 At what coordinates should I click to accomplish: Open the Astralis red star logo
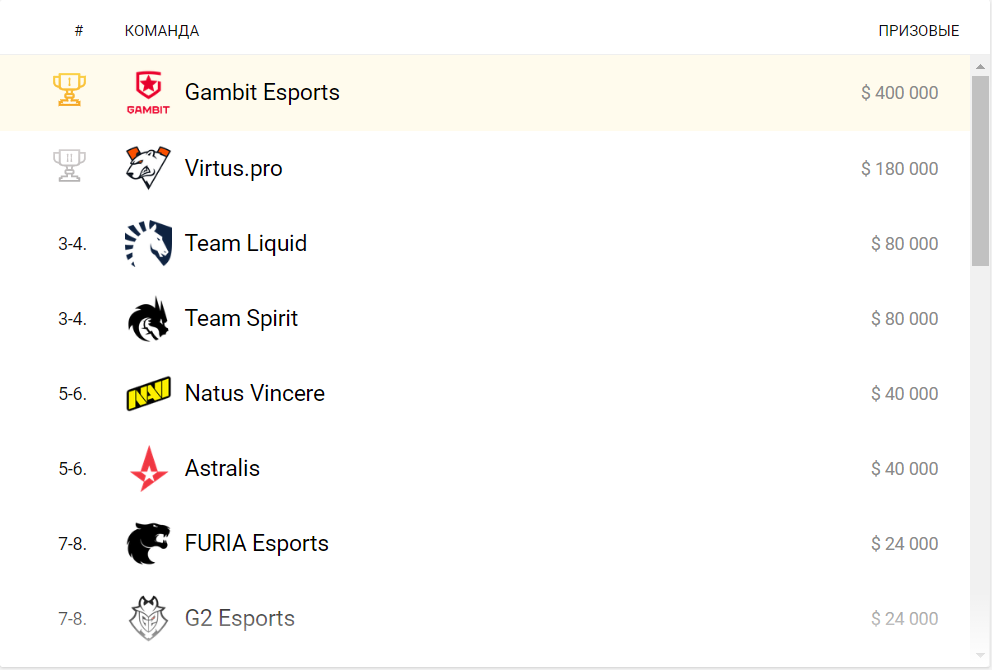pos(149,469)
